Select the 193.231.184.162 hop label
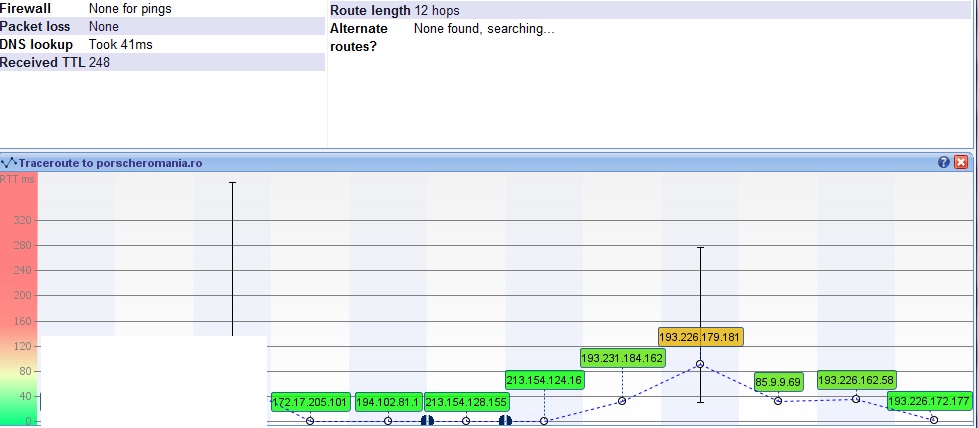 (x=622, y=358)
